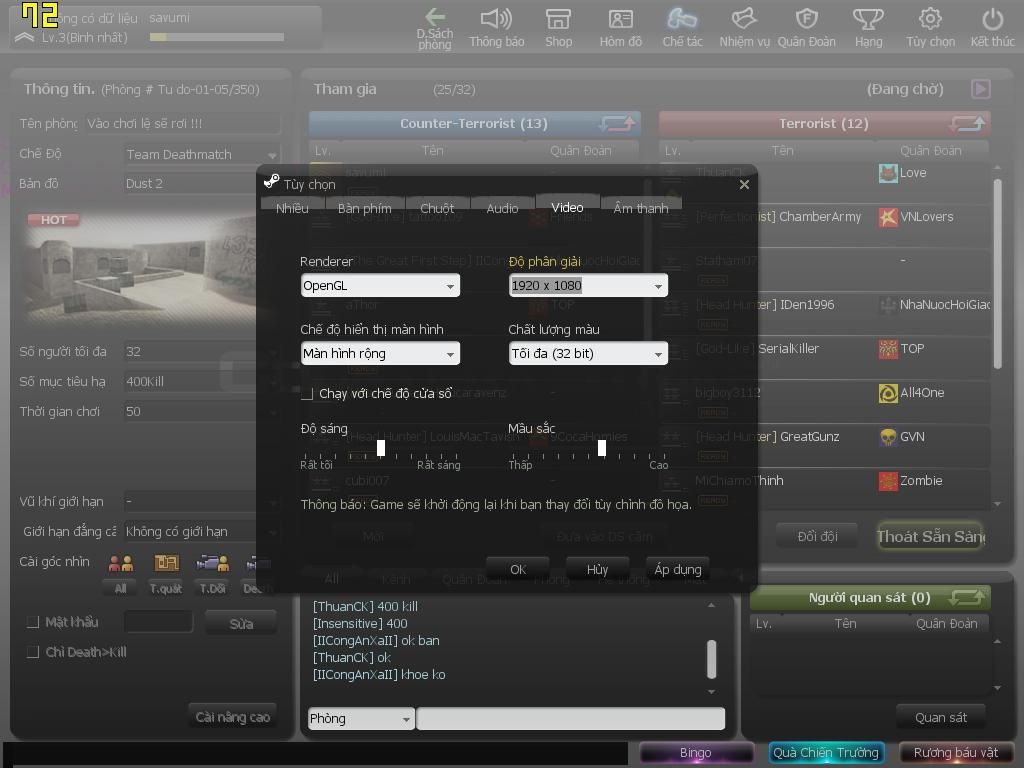
Task: Toggle the Mật khẩu password checkbox
Action: click(33, 622)
